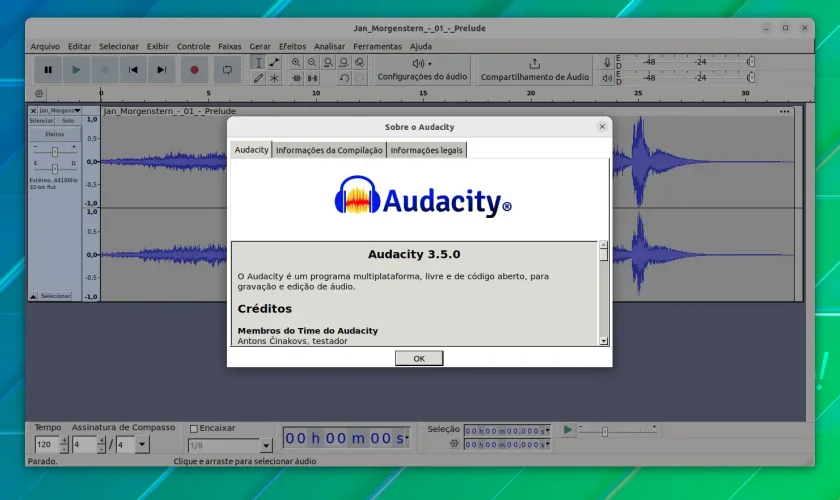
Task: Select the asterisk Multi-tool
Action: [x=274, y=78]
